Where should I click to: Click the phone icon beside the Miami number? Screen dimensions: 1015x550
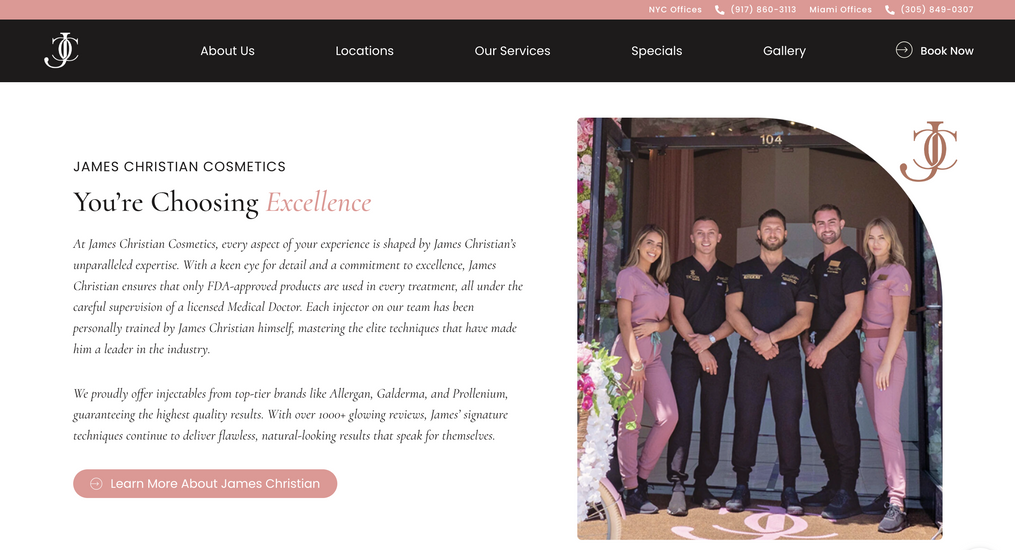889,10
